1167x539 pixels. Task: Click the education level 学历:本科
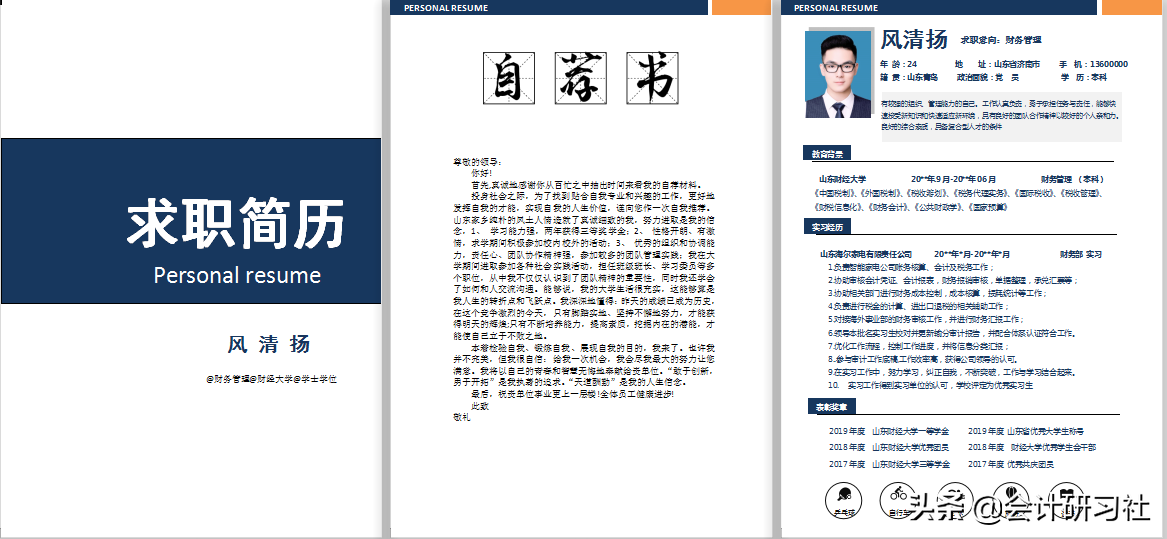pyautogui.click(x=1084, y=77)
